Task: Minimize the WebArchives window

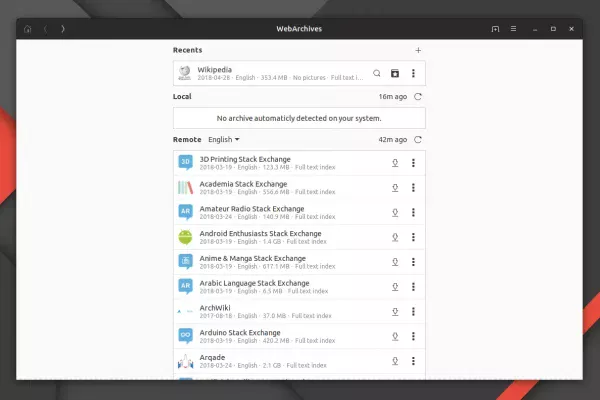Action: coord(535,29)
